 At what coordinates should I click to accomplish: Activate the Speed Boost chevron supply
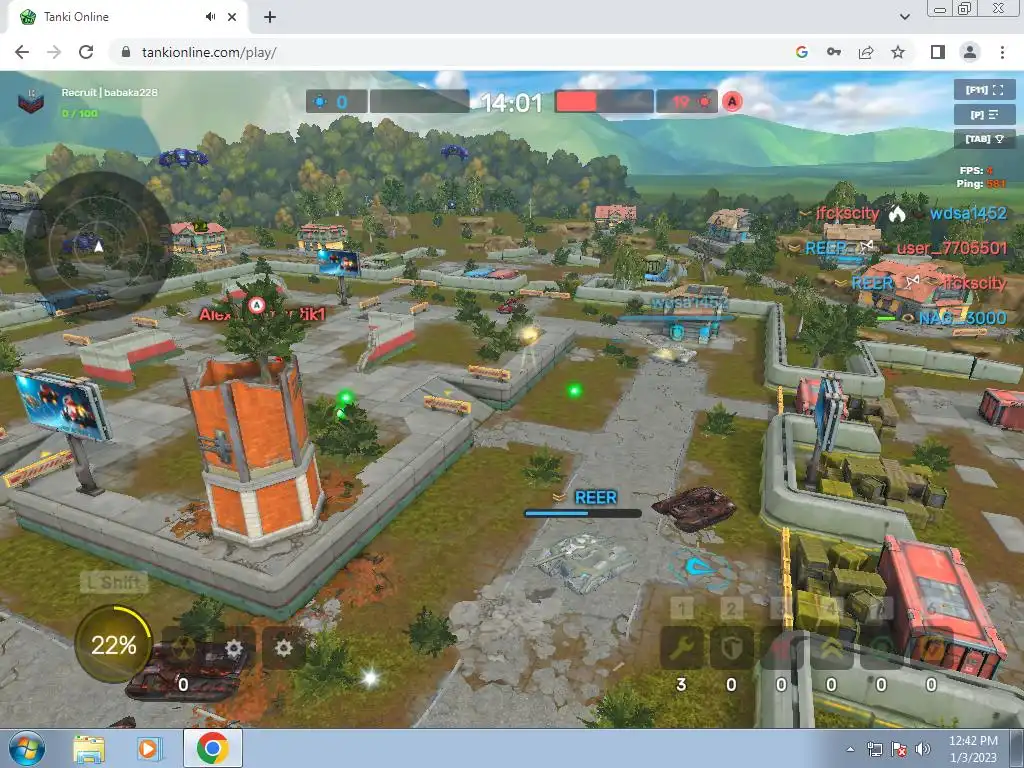coord(831,648)
